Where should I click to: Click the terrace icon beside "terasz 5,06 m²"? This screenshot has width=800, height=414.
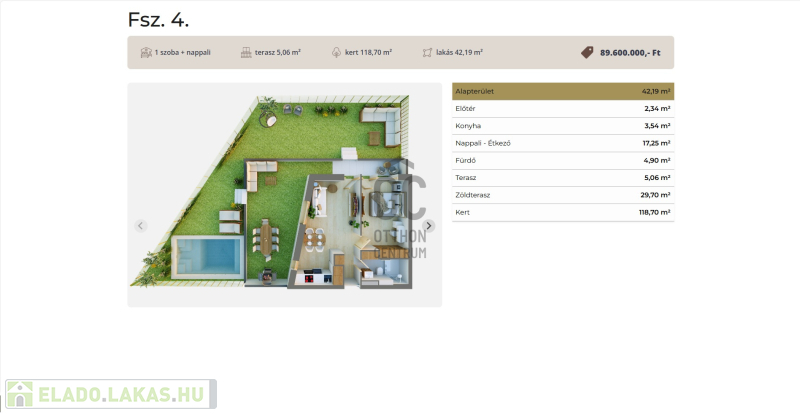point(246,52)
